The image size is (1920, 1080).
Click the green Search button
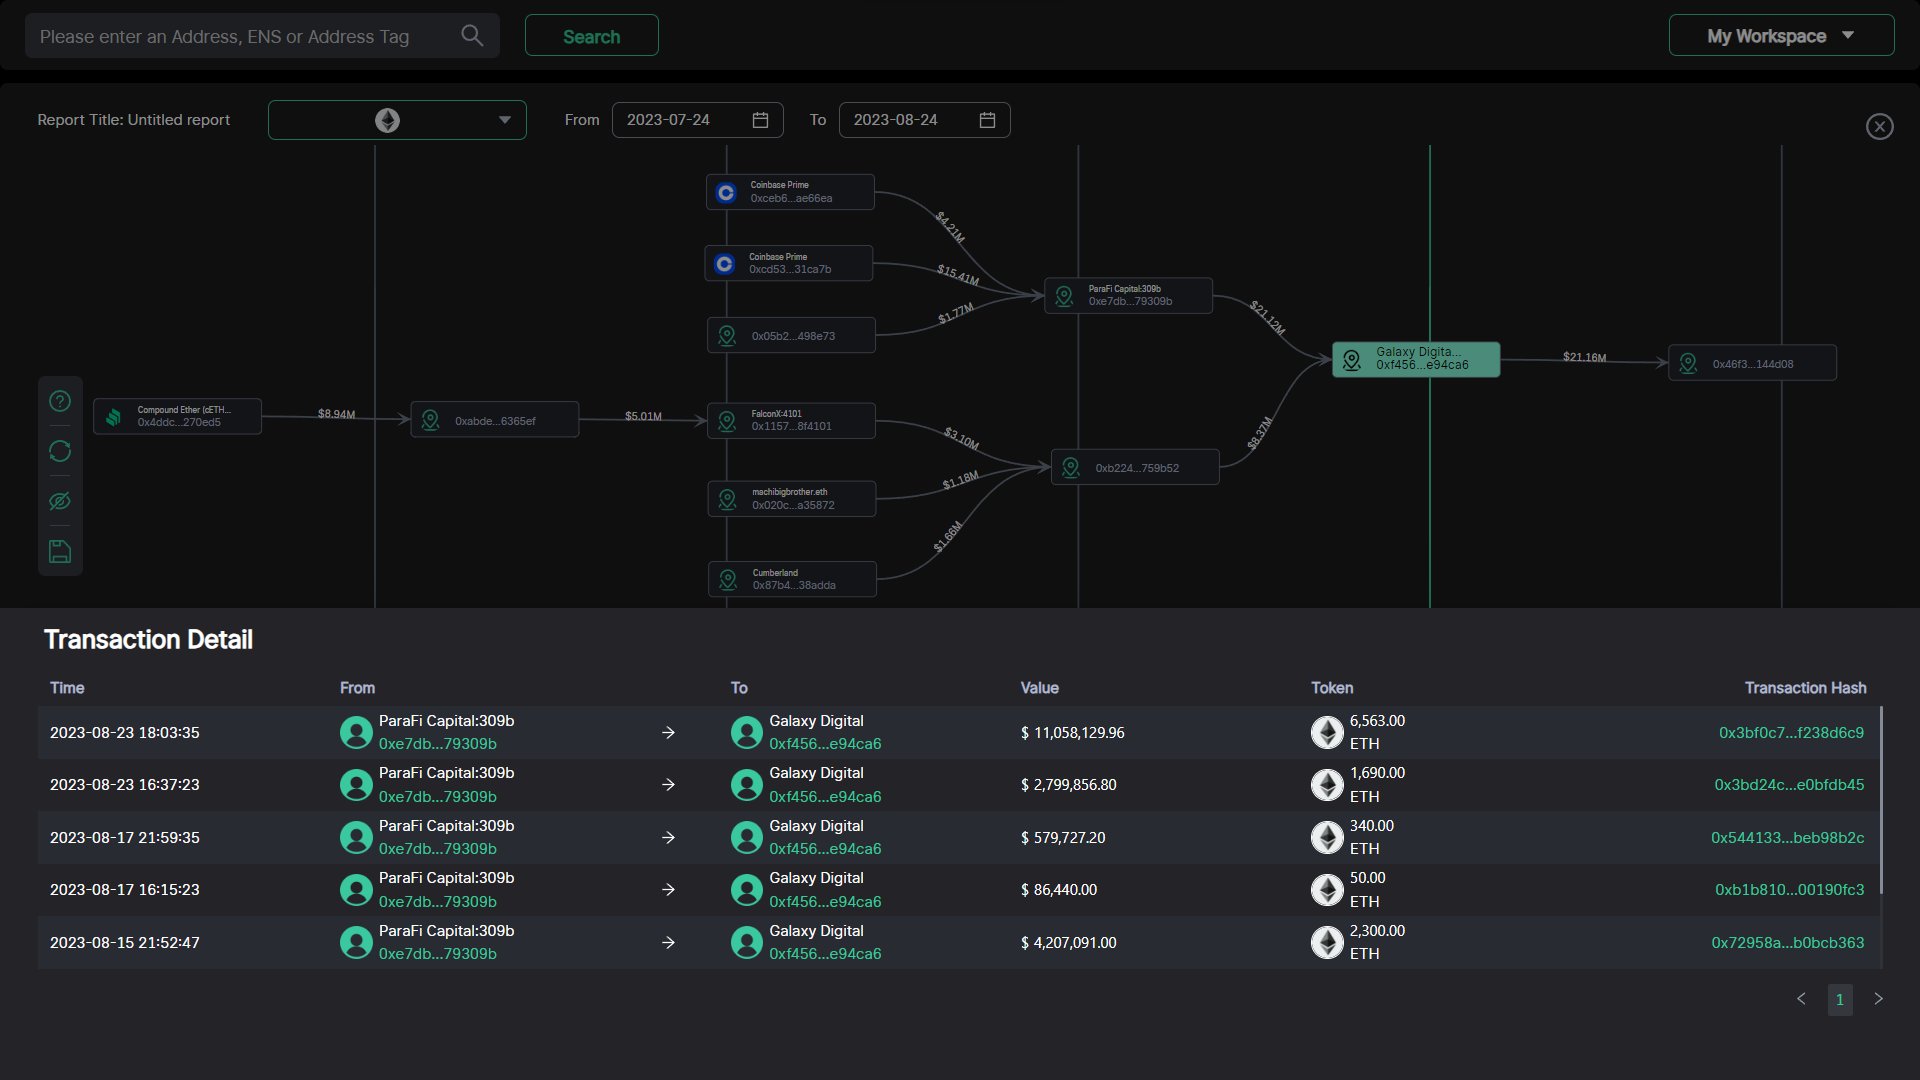[x=591, y=36]
